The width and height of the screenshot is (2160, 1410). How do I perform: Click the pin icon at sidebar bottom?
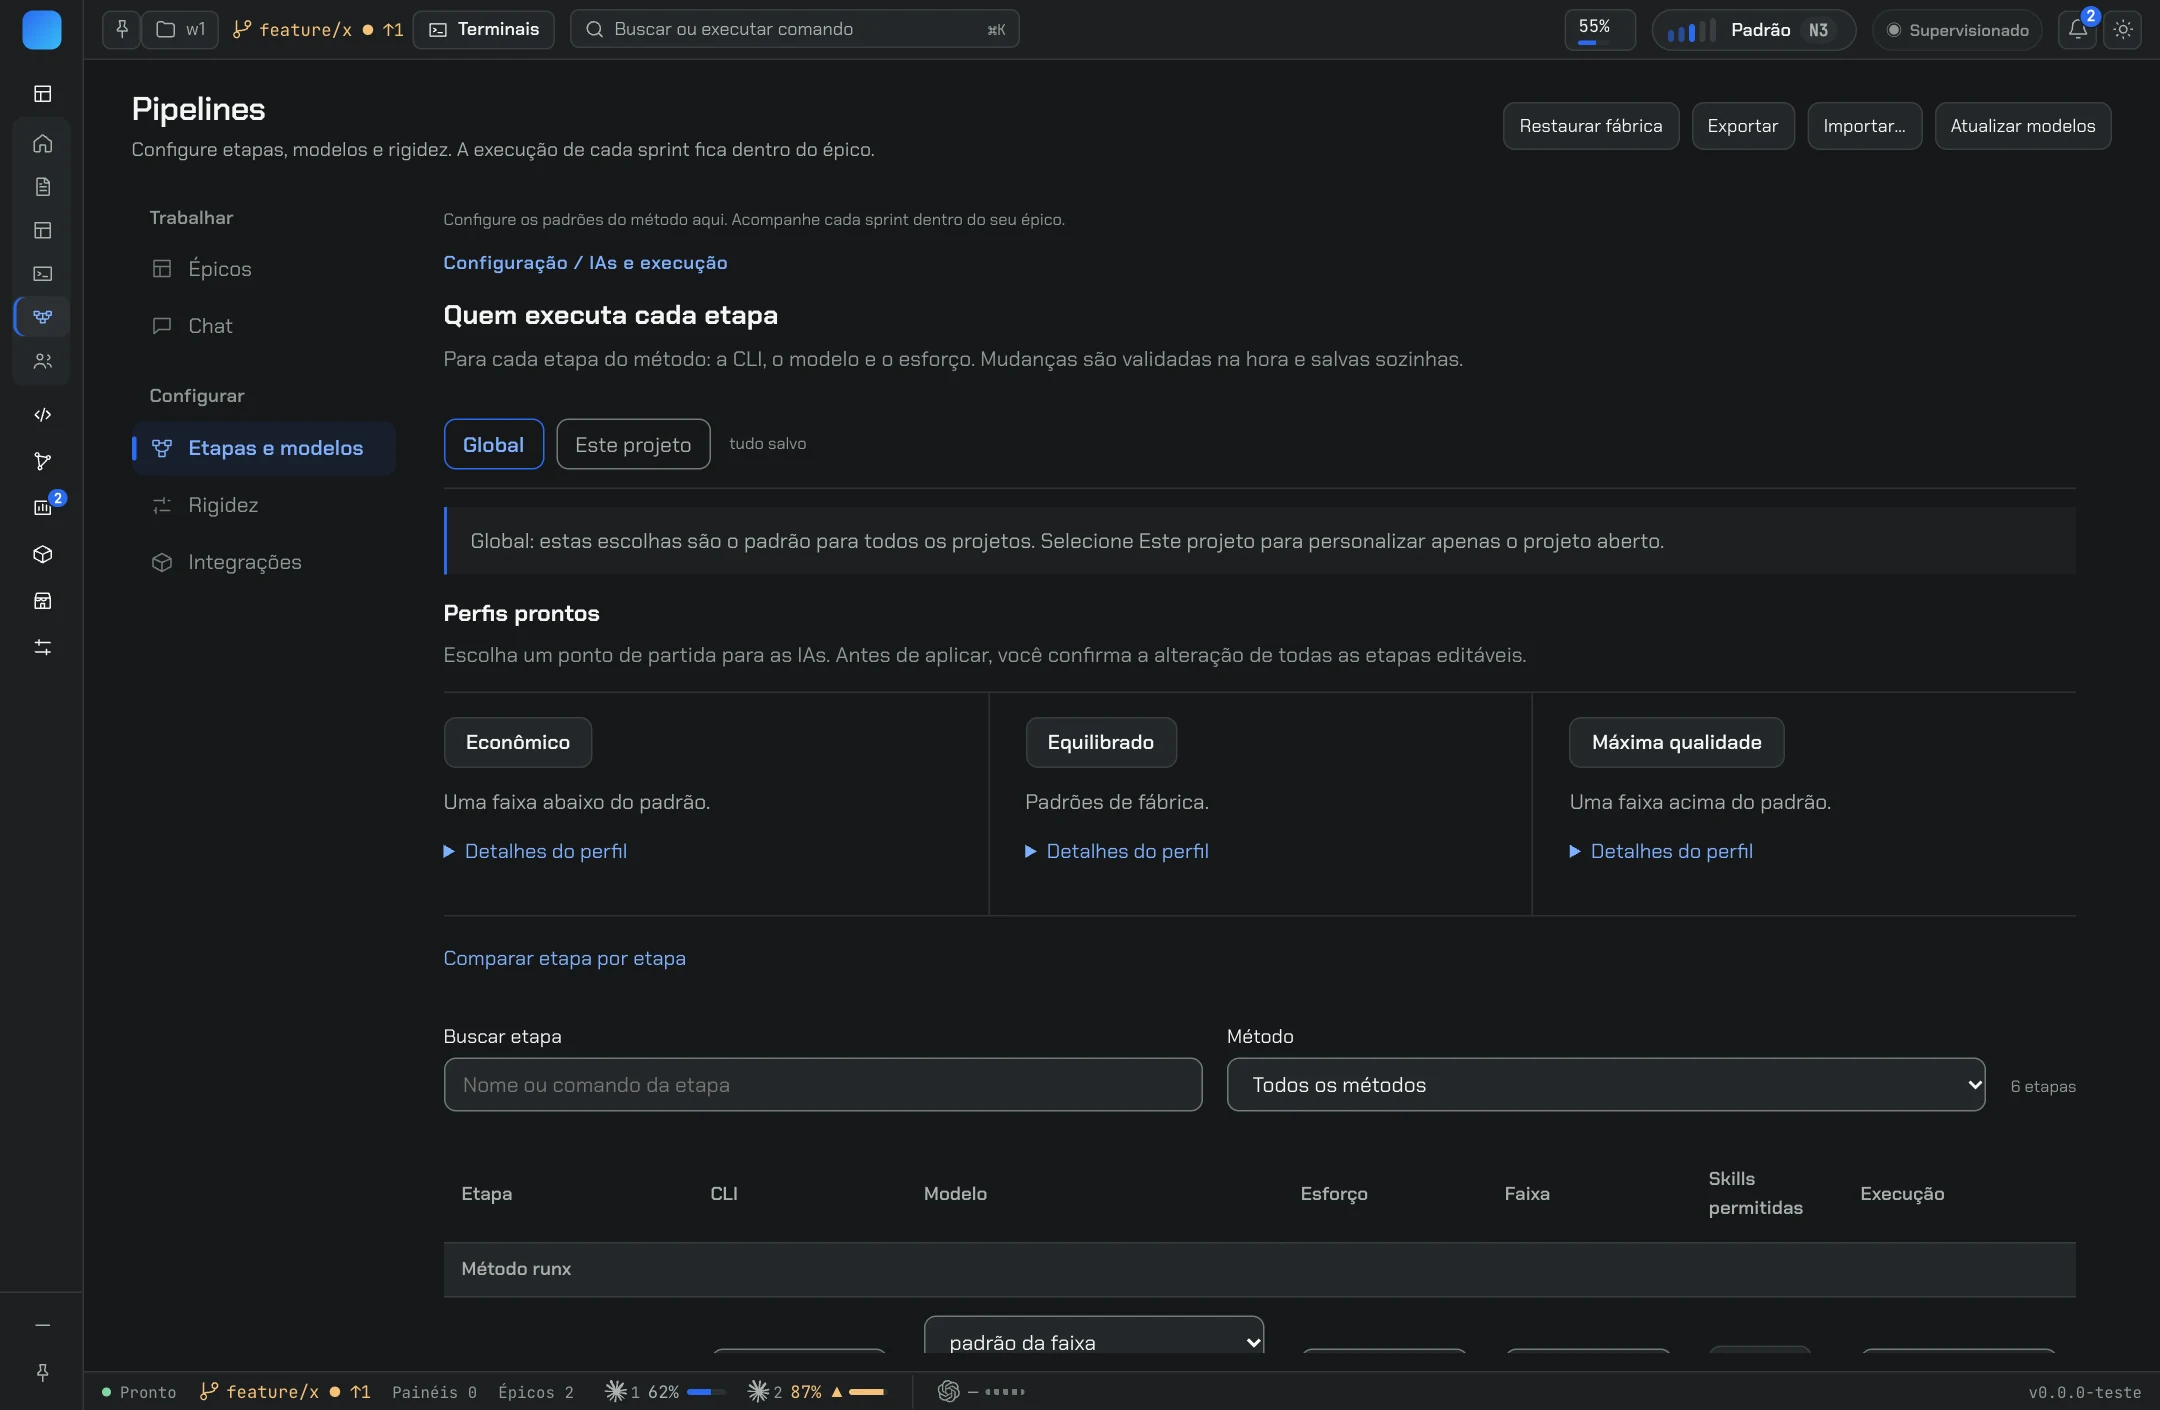(x=42, y=1372)
